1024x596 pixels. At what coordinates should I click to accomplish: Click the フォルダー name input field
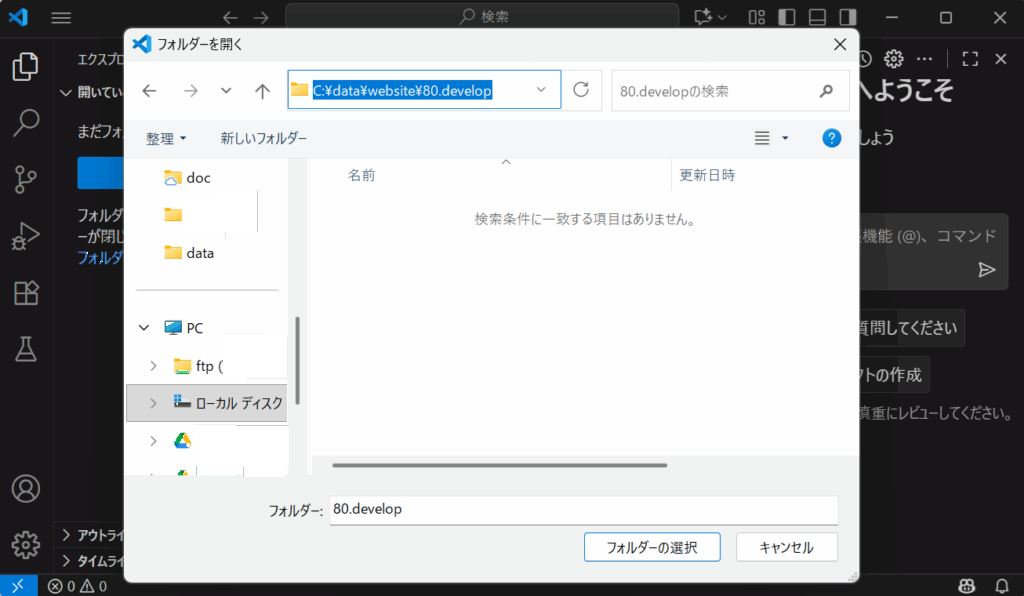pyautogui.click(x=583, y=510)
